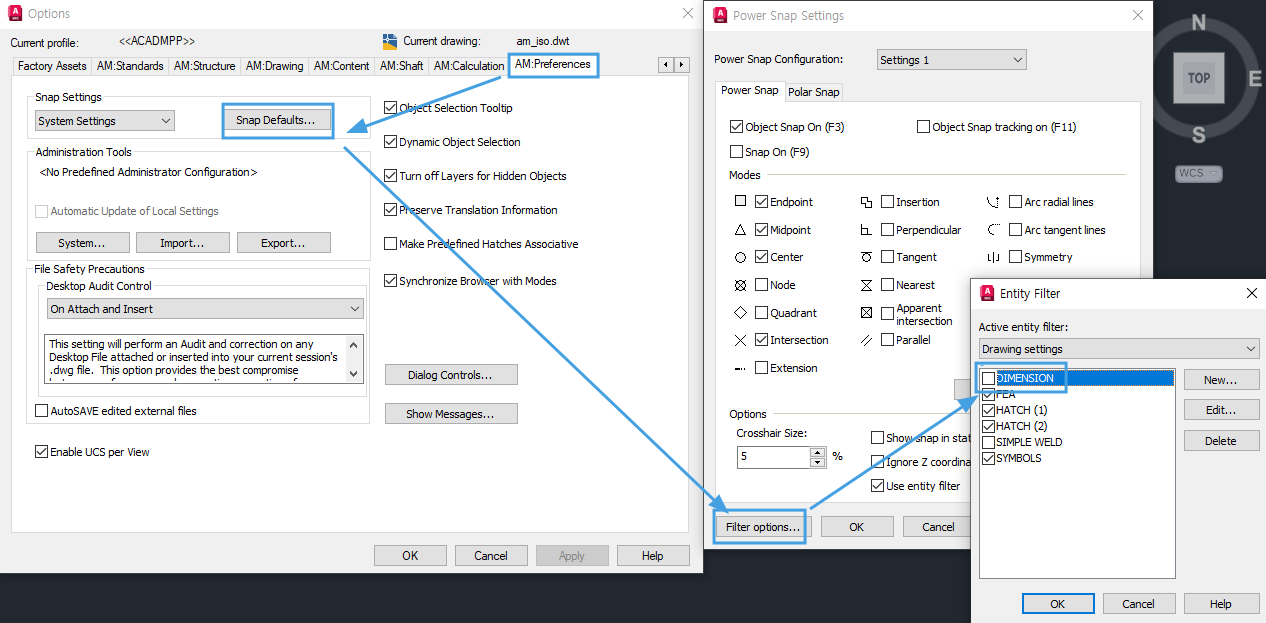
Task: Open Desktop Audit Control dropdown
Action: click(205, 309)
